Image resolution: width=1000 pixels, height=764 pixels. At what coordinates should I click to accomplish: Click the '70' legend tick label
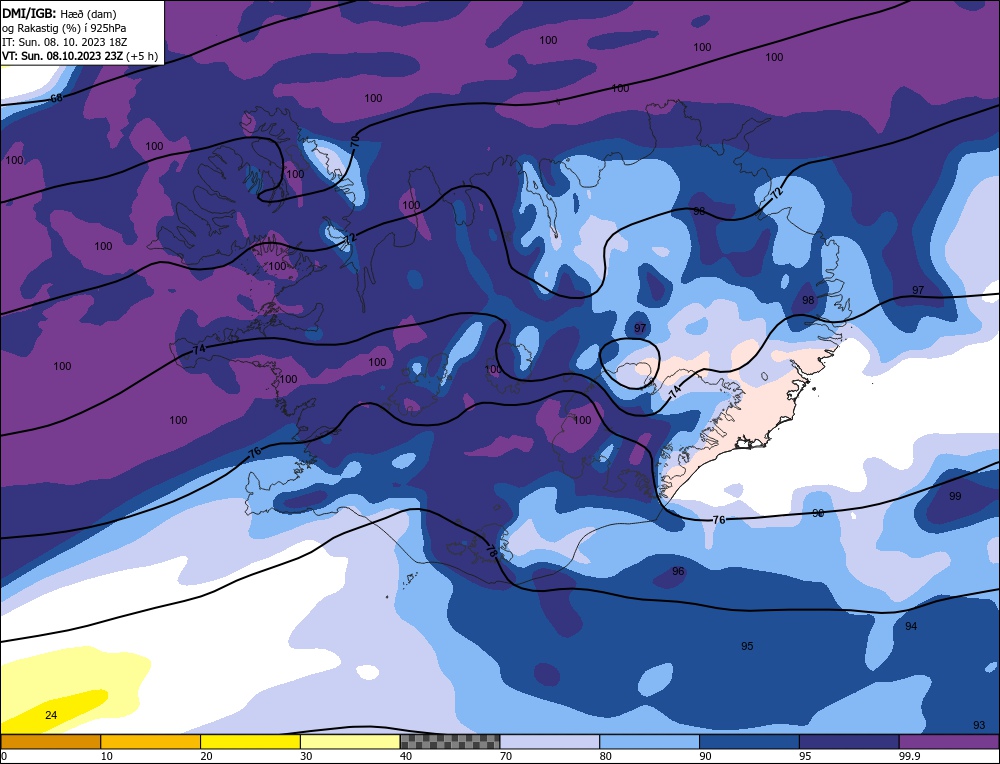(x=506, y=756)
